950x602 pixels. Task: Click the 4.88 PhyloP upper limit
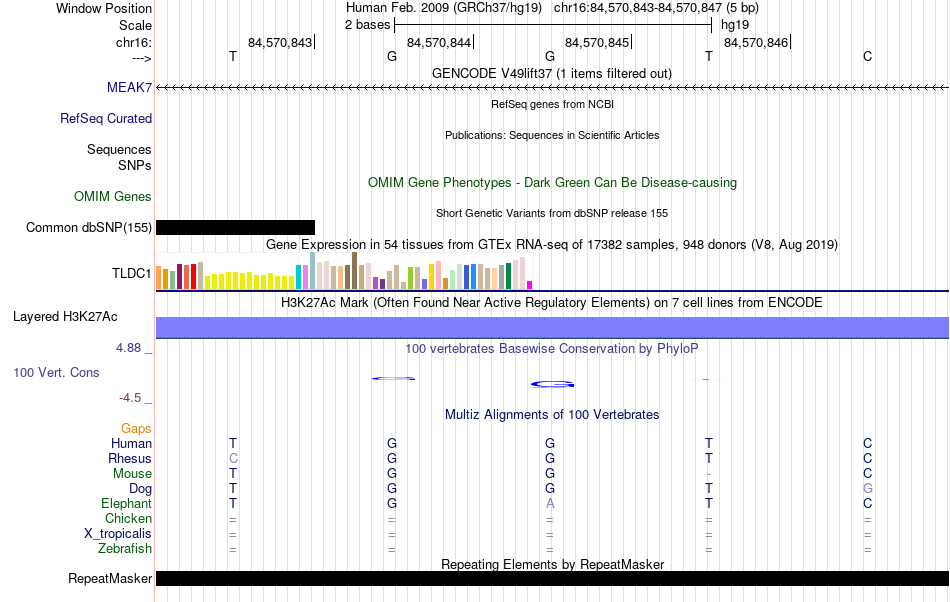pyautogui.click(x=128, y=348)
